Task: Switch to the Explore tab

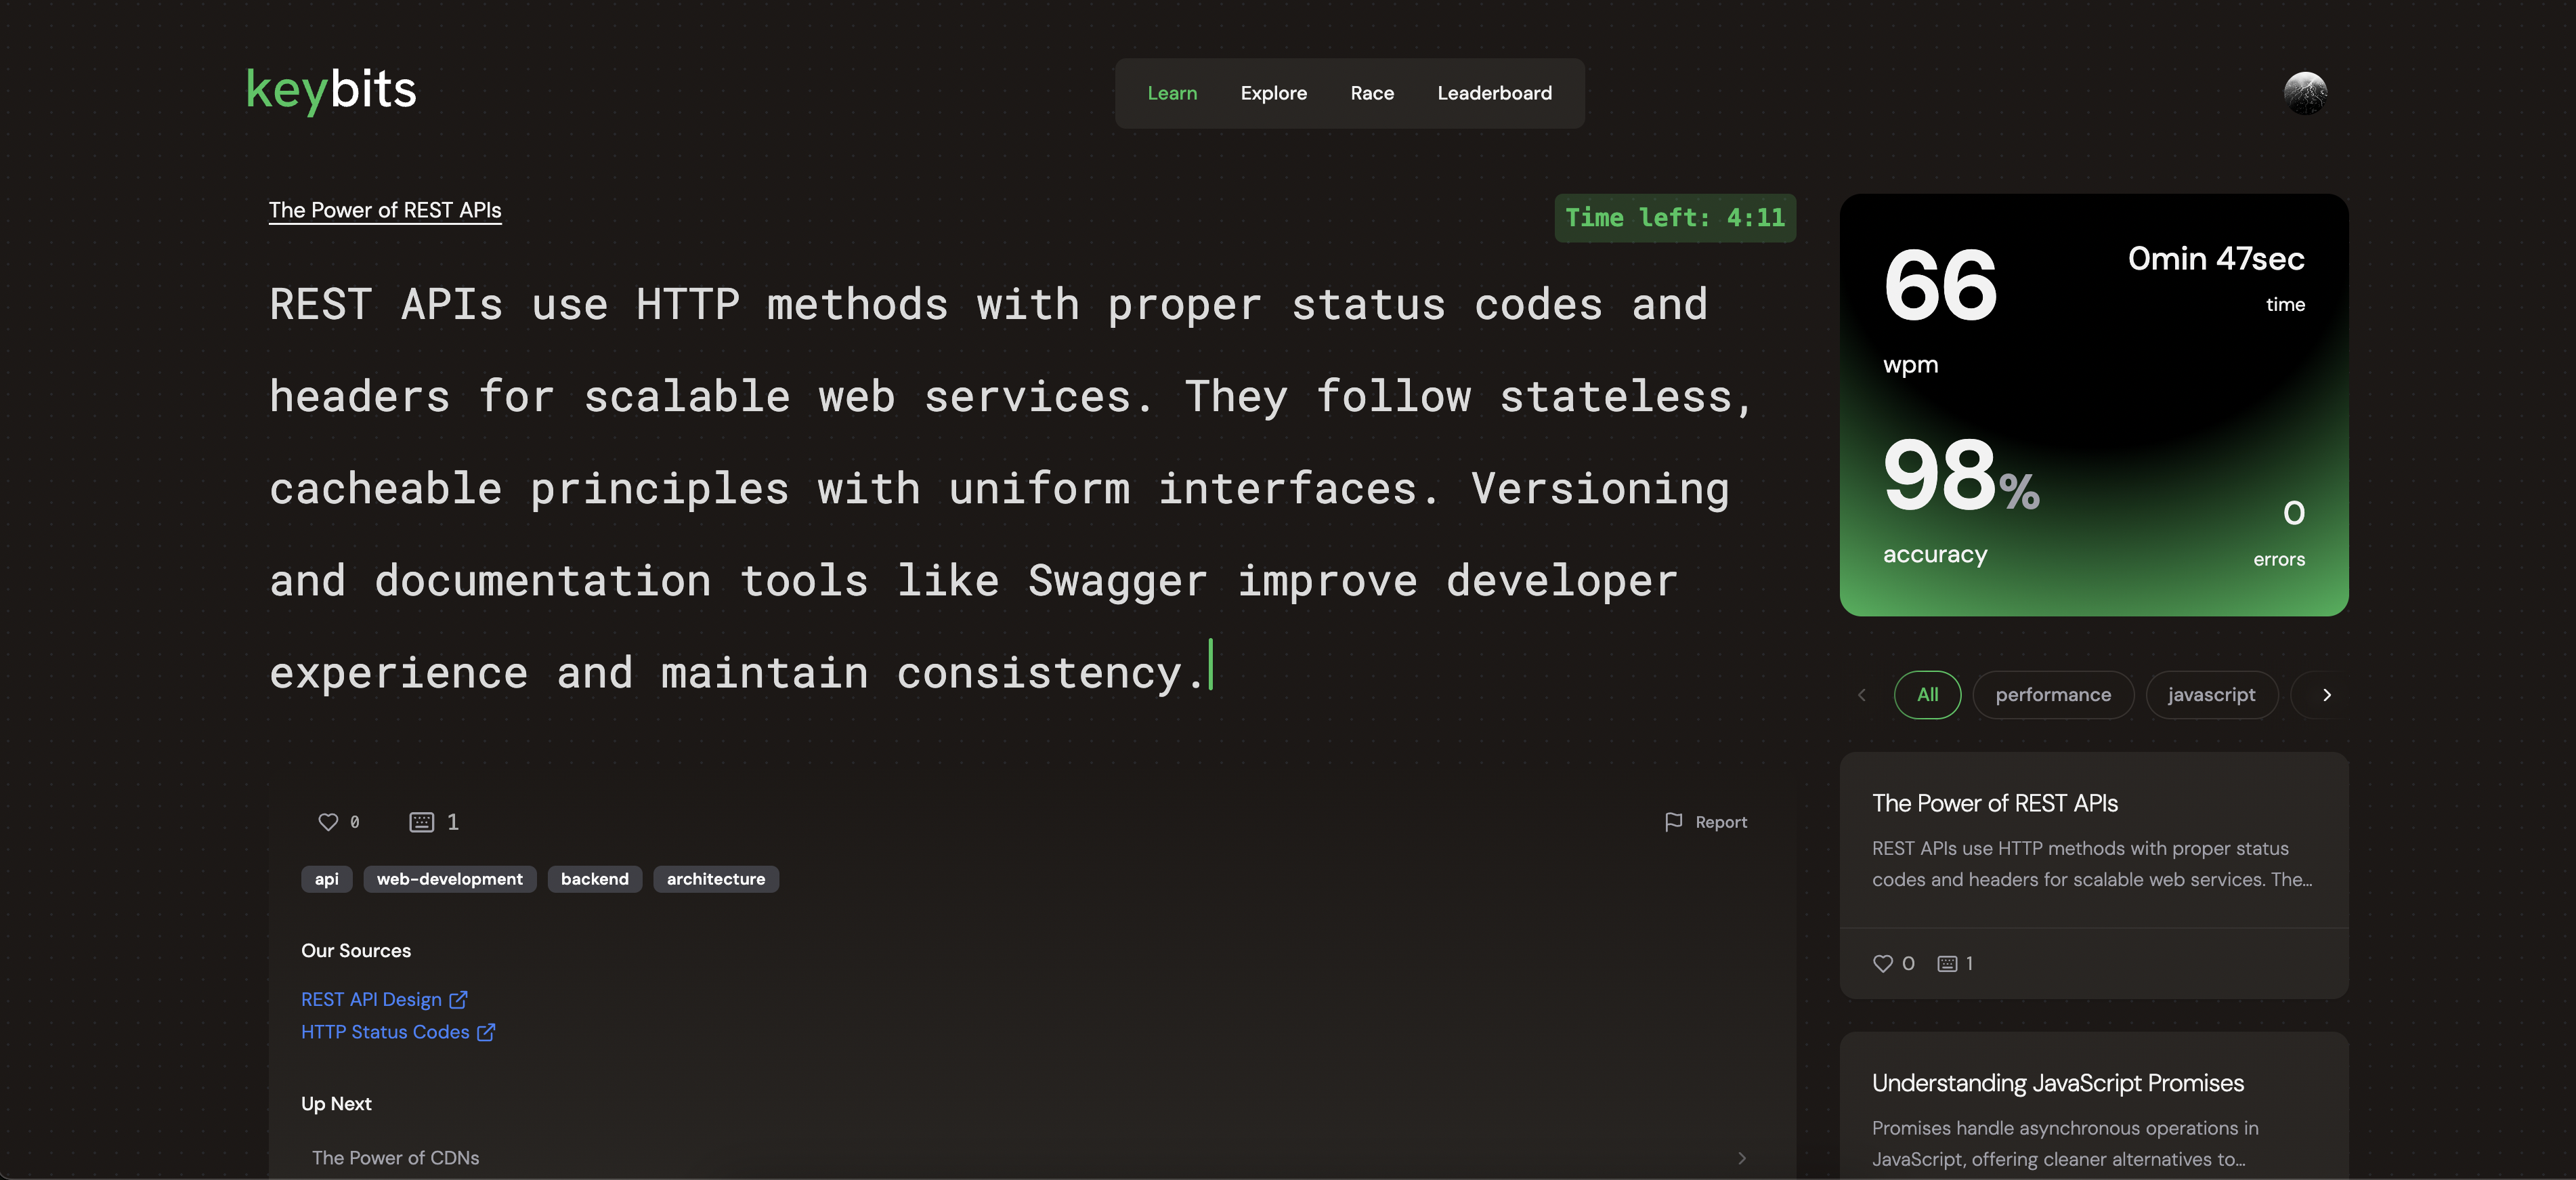Action: (1273, 93)
